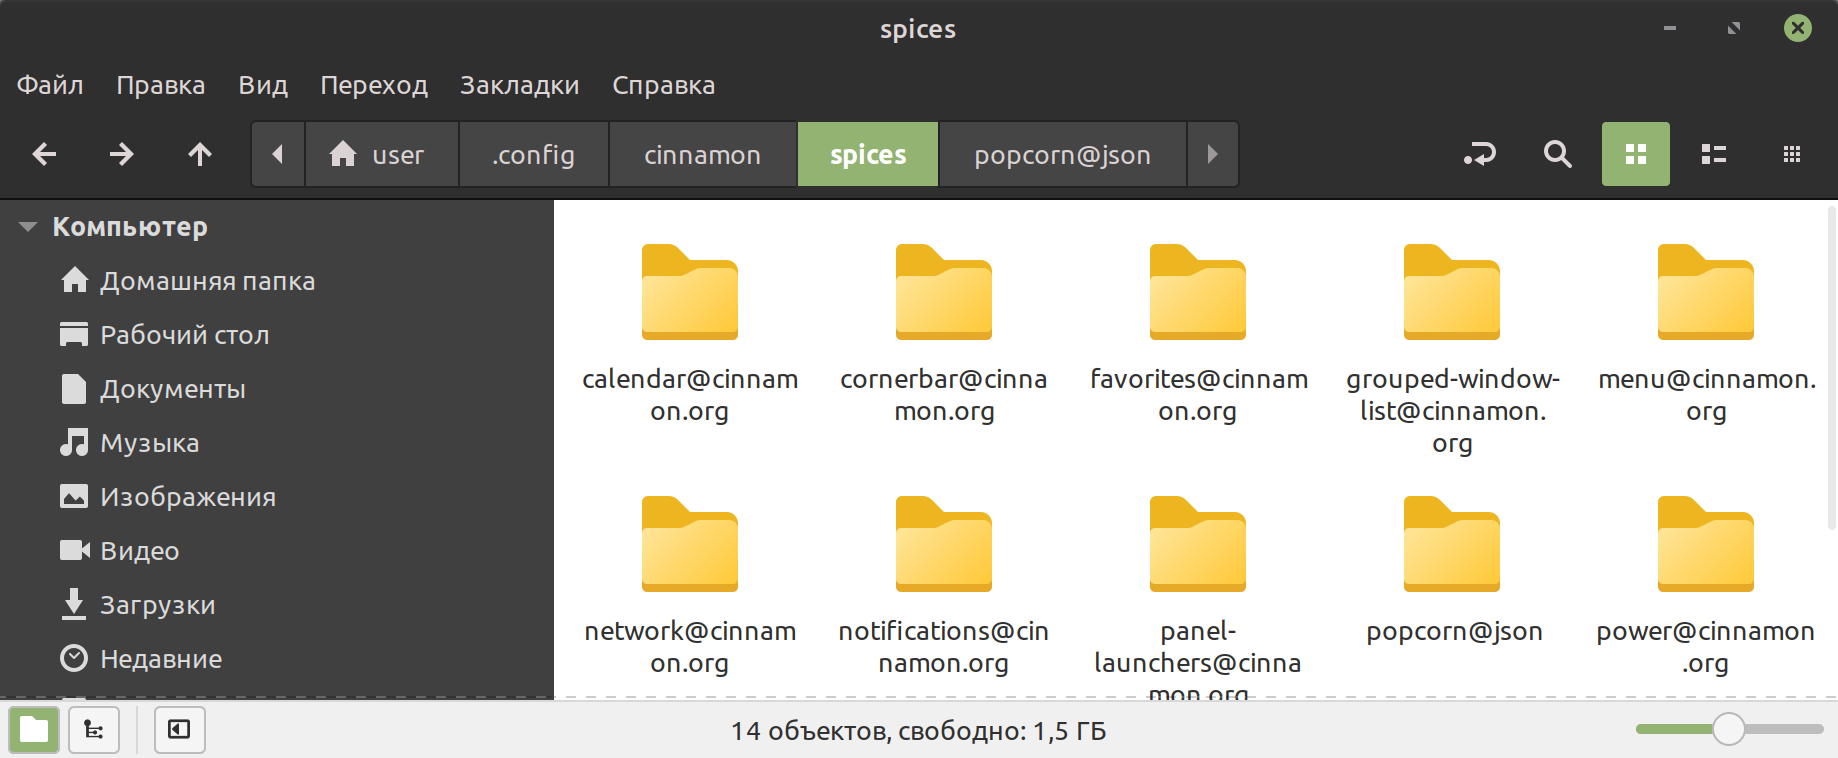This screenshot has height=758, width=1838.
Task: Open the Файл menu
Action: pos(50,85)
